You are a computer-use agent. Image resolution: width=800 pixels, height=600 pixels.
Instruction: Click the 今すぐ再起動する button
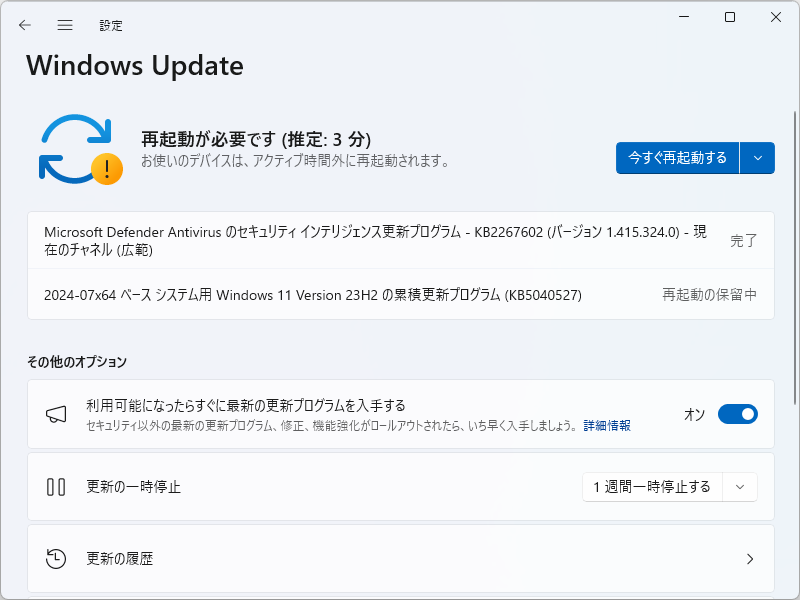click(676, 158)
